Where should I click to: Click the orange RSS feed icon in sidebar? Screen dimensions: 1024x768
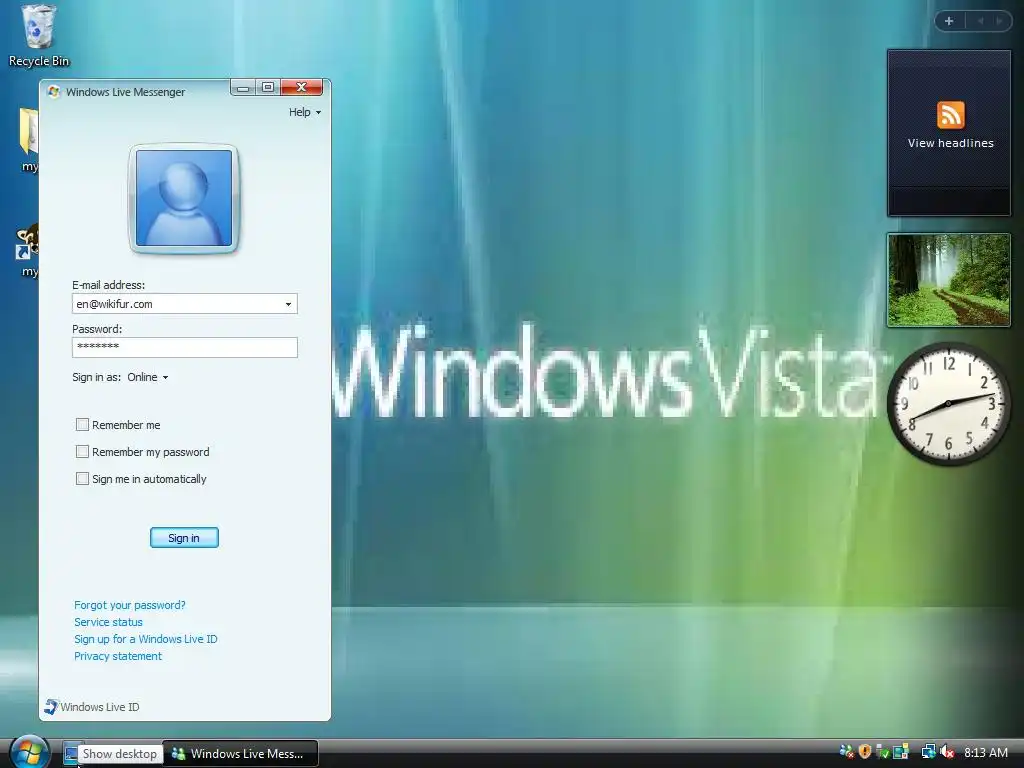click(950, 115)
